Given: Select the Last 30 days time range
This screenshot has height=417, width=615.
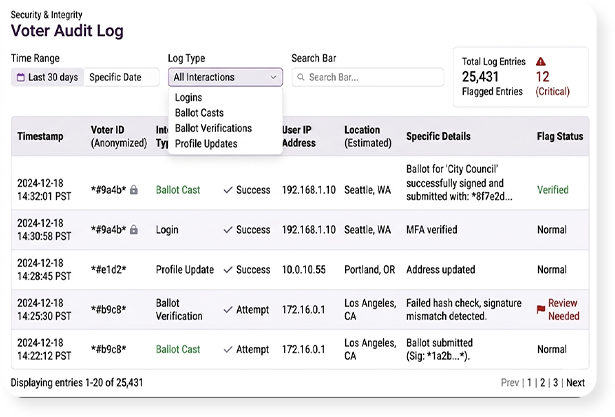Looking at the screenshot, I should point(47,77).
